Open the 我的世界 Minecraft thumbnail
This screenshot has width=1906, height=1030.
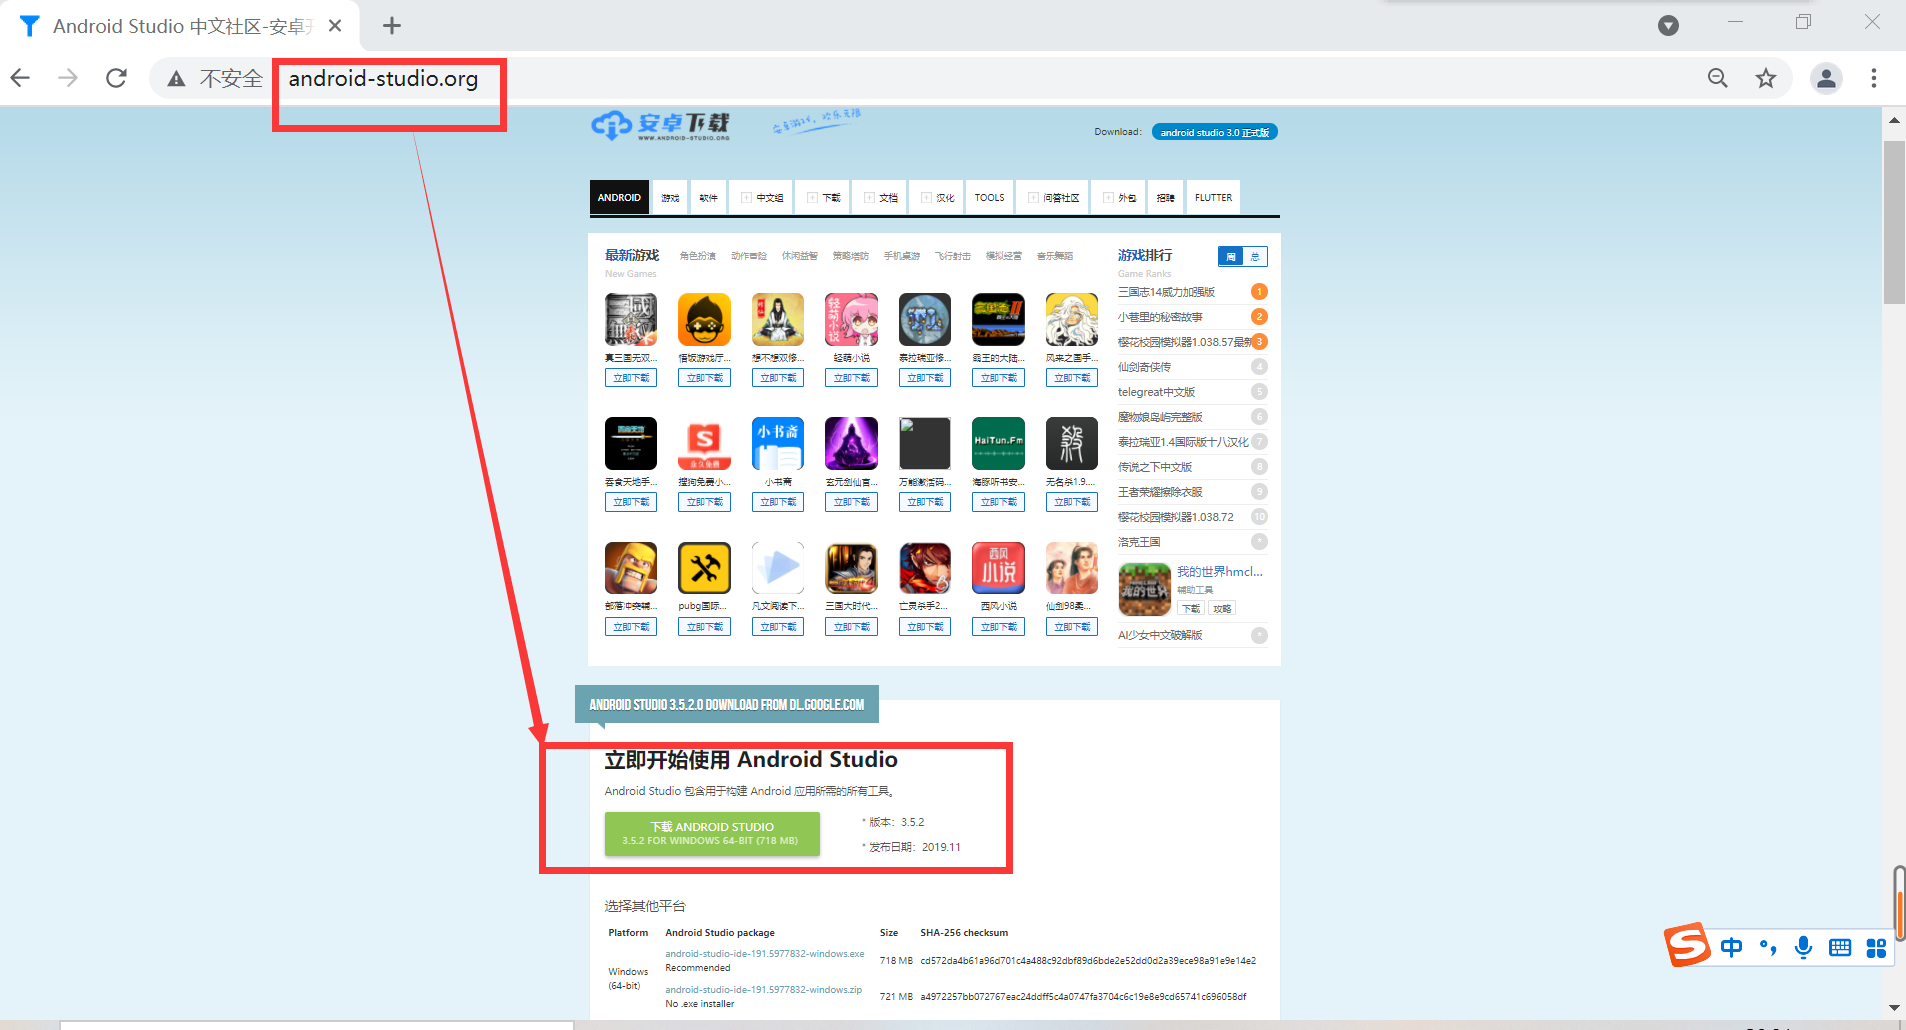pyautogui.click(x=1144, y=589)
